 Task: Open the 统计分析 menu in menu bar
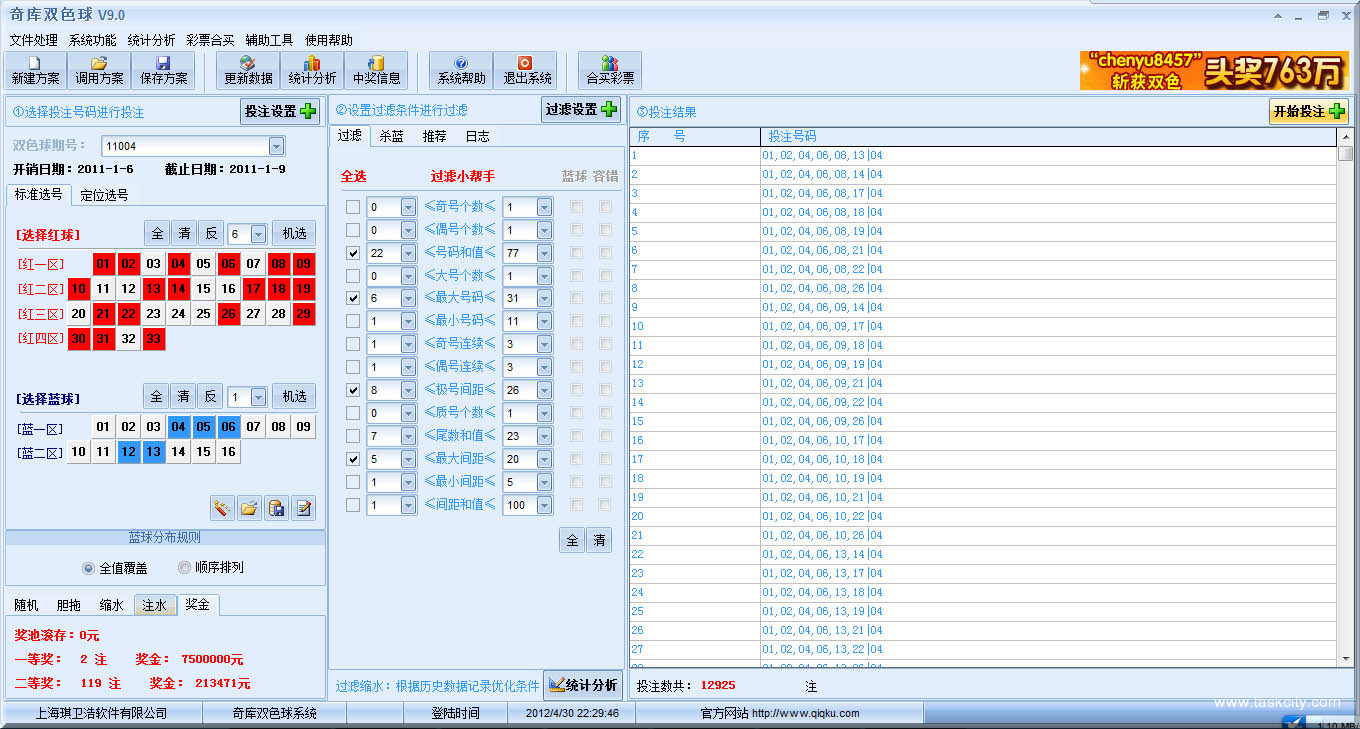(151, 40)
